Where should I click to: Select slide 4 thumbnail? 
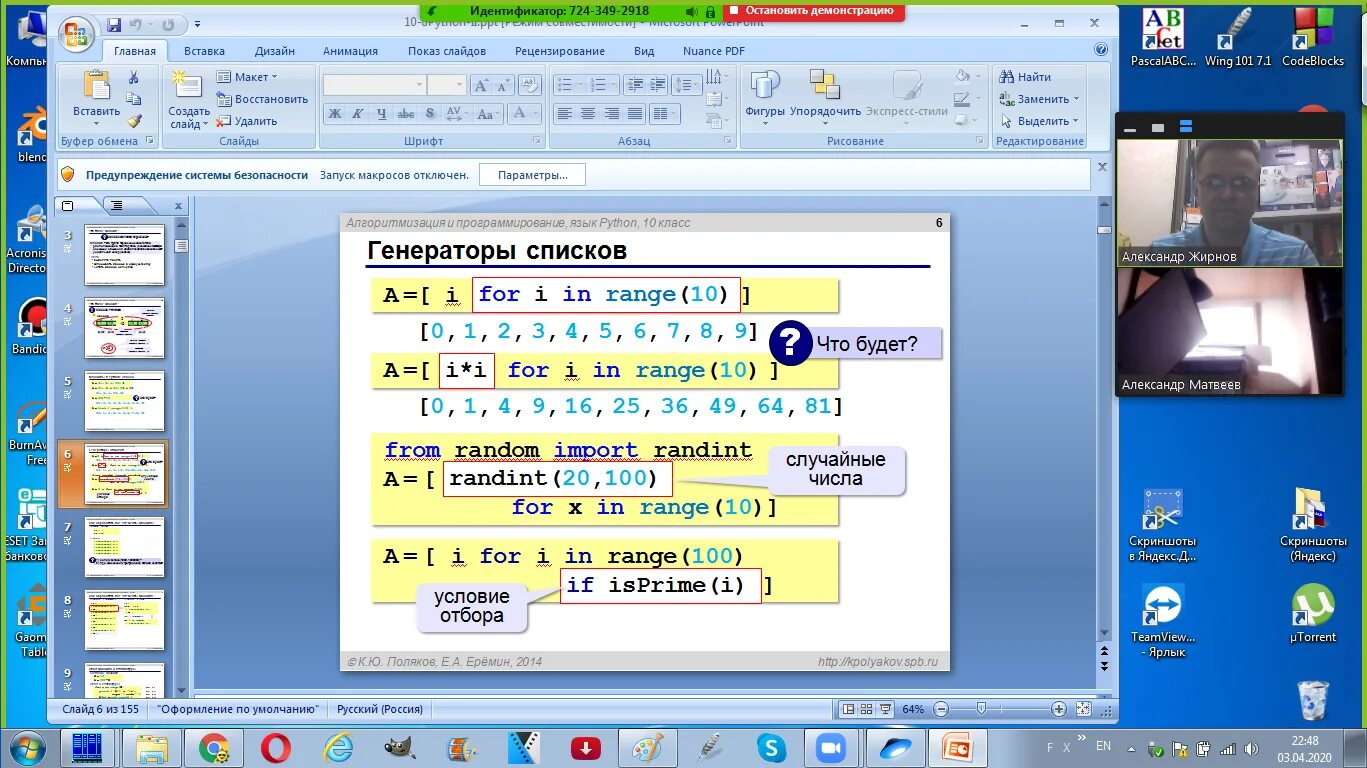coord(124,328)
